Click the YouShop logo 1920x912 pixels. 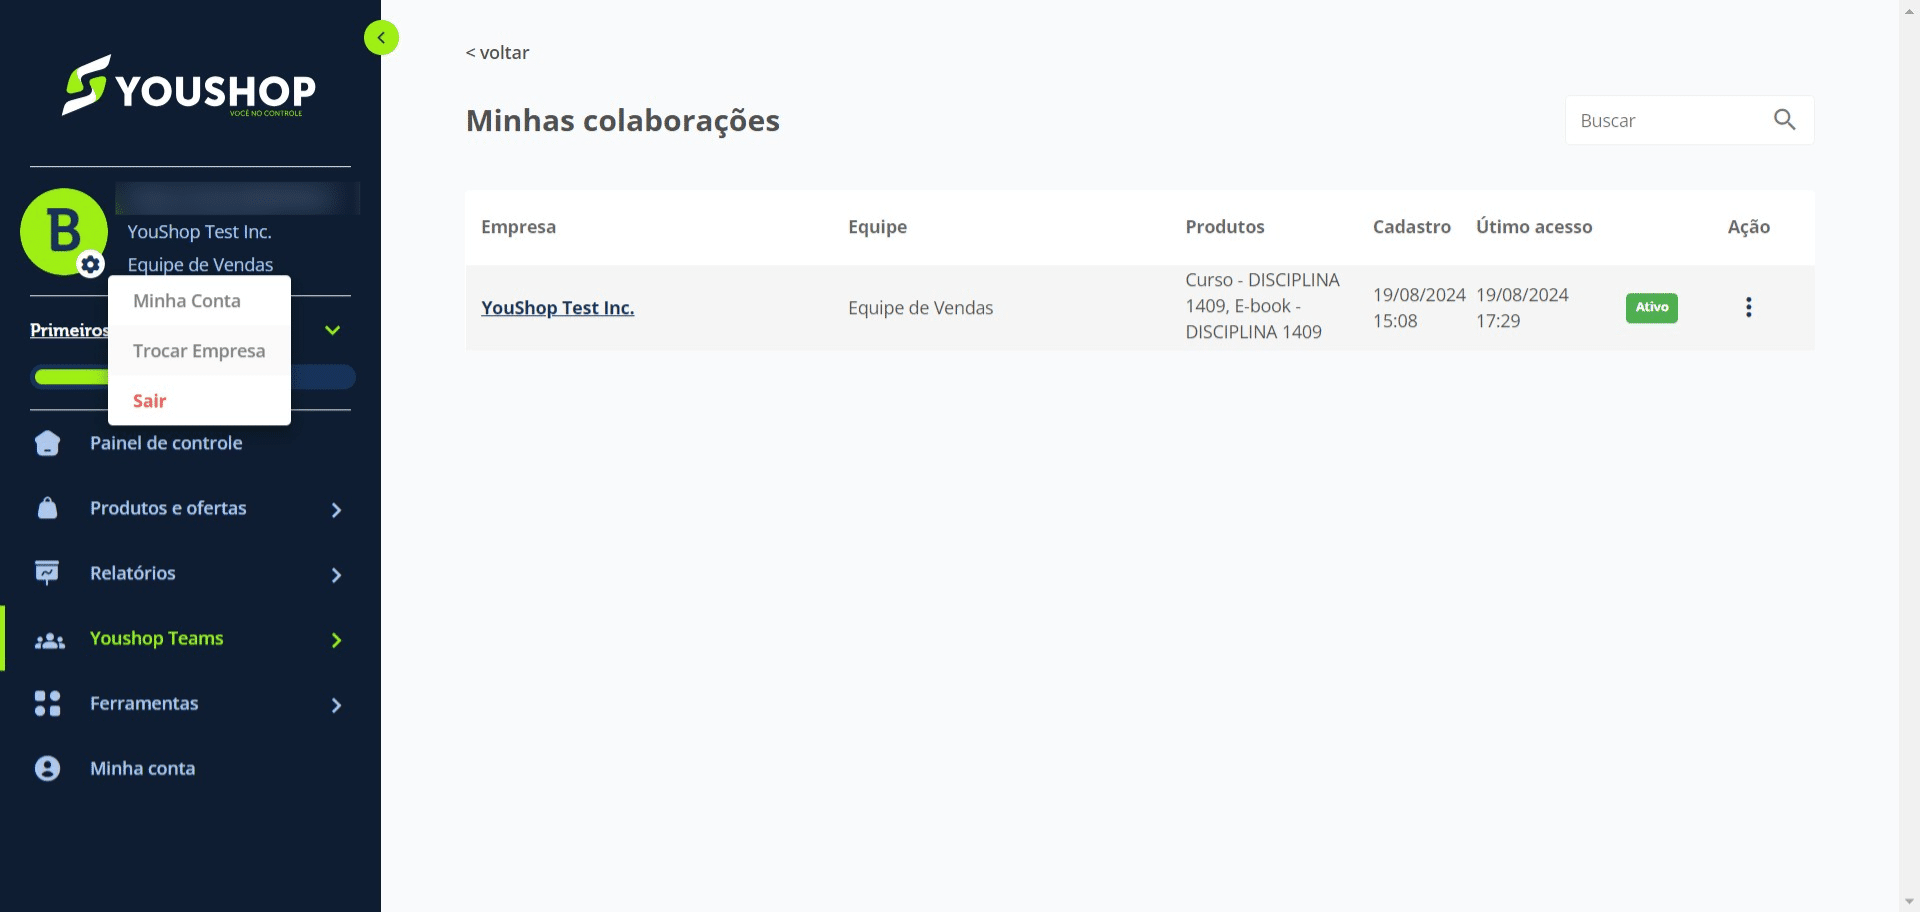tap(190, 86)
